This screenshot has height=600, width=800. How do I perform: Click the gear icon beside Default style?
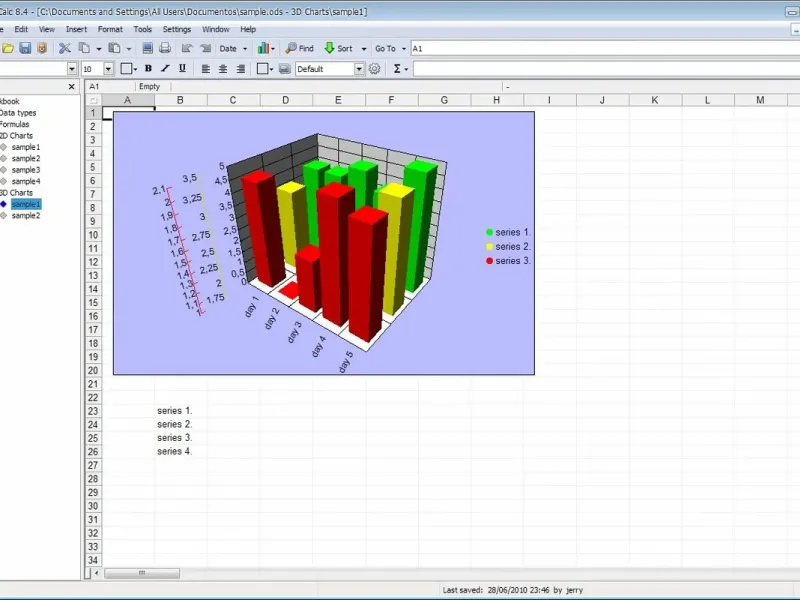[375, 69]
